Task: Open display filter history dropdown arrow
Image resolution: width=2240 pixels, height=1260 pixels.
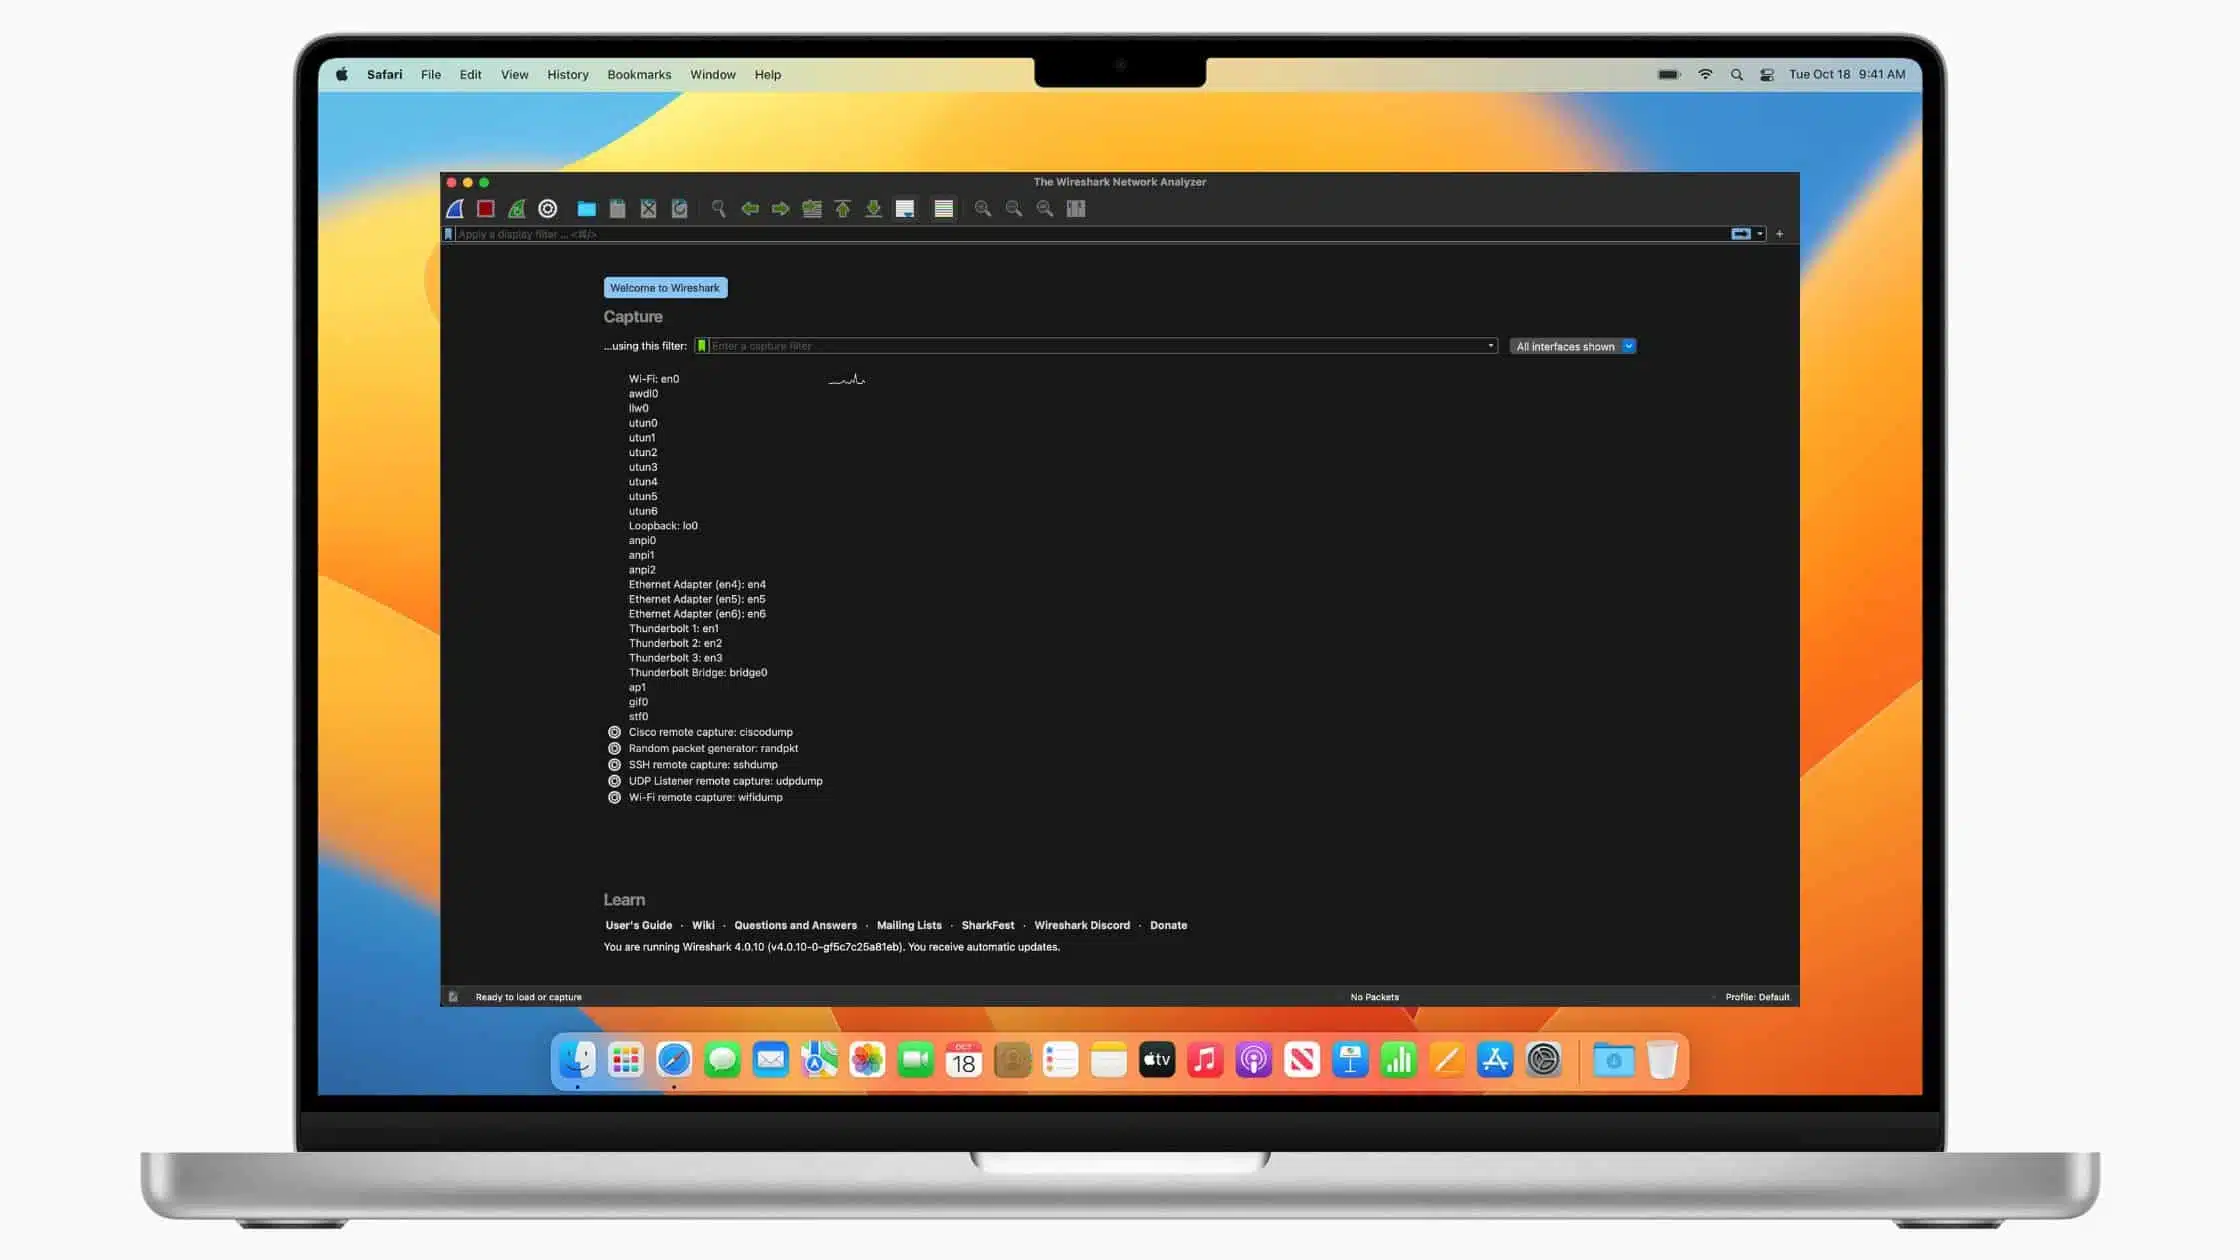Action: tap(1760, 234)
